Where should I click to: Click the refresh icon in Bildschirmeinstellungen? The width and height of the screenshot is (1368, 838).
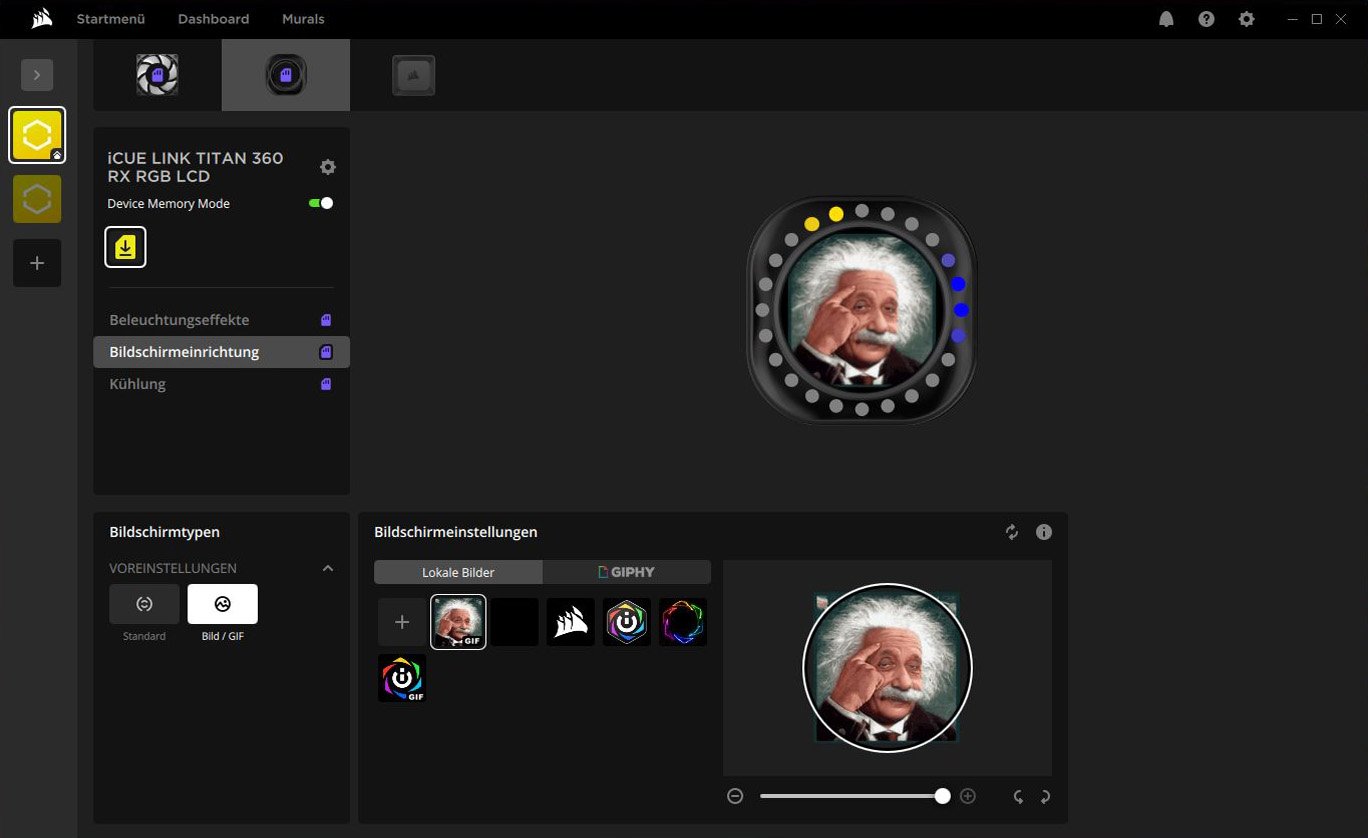(x=1012, y=532)
